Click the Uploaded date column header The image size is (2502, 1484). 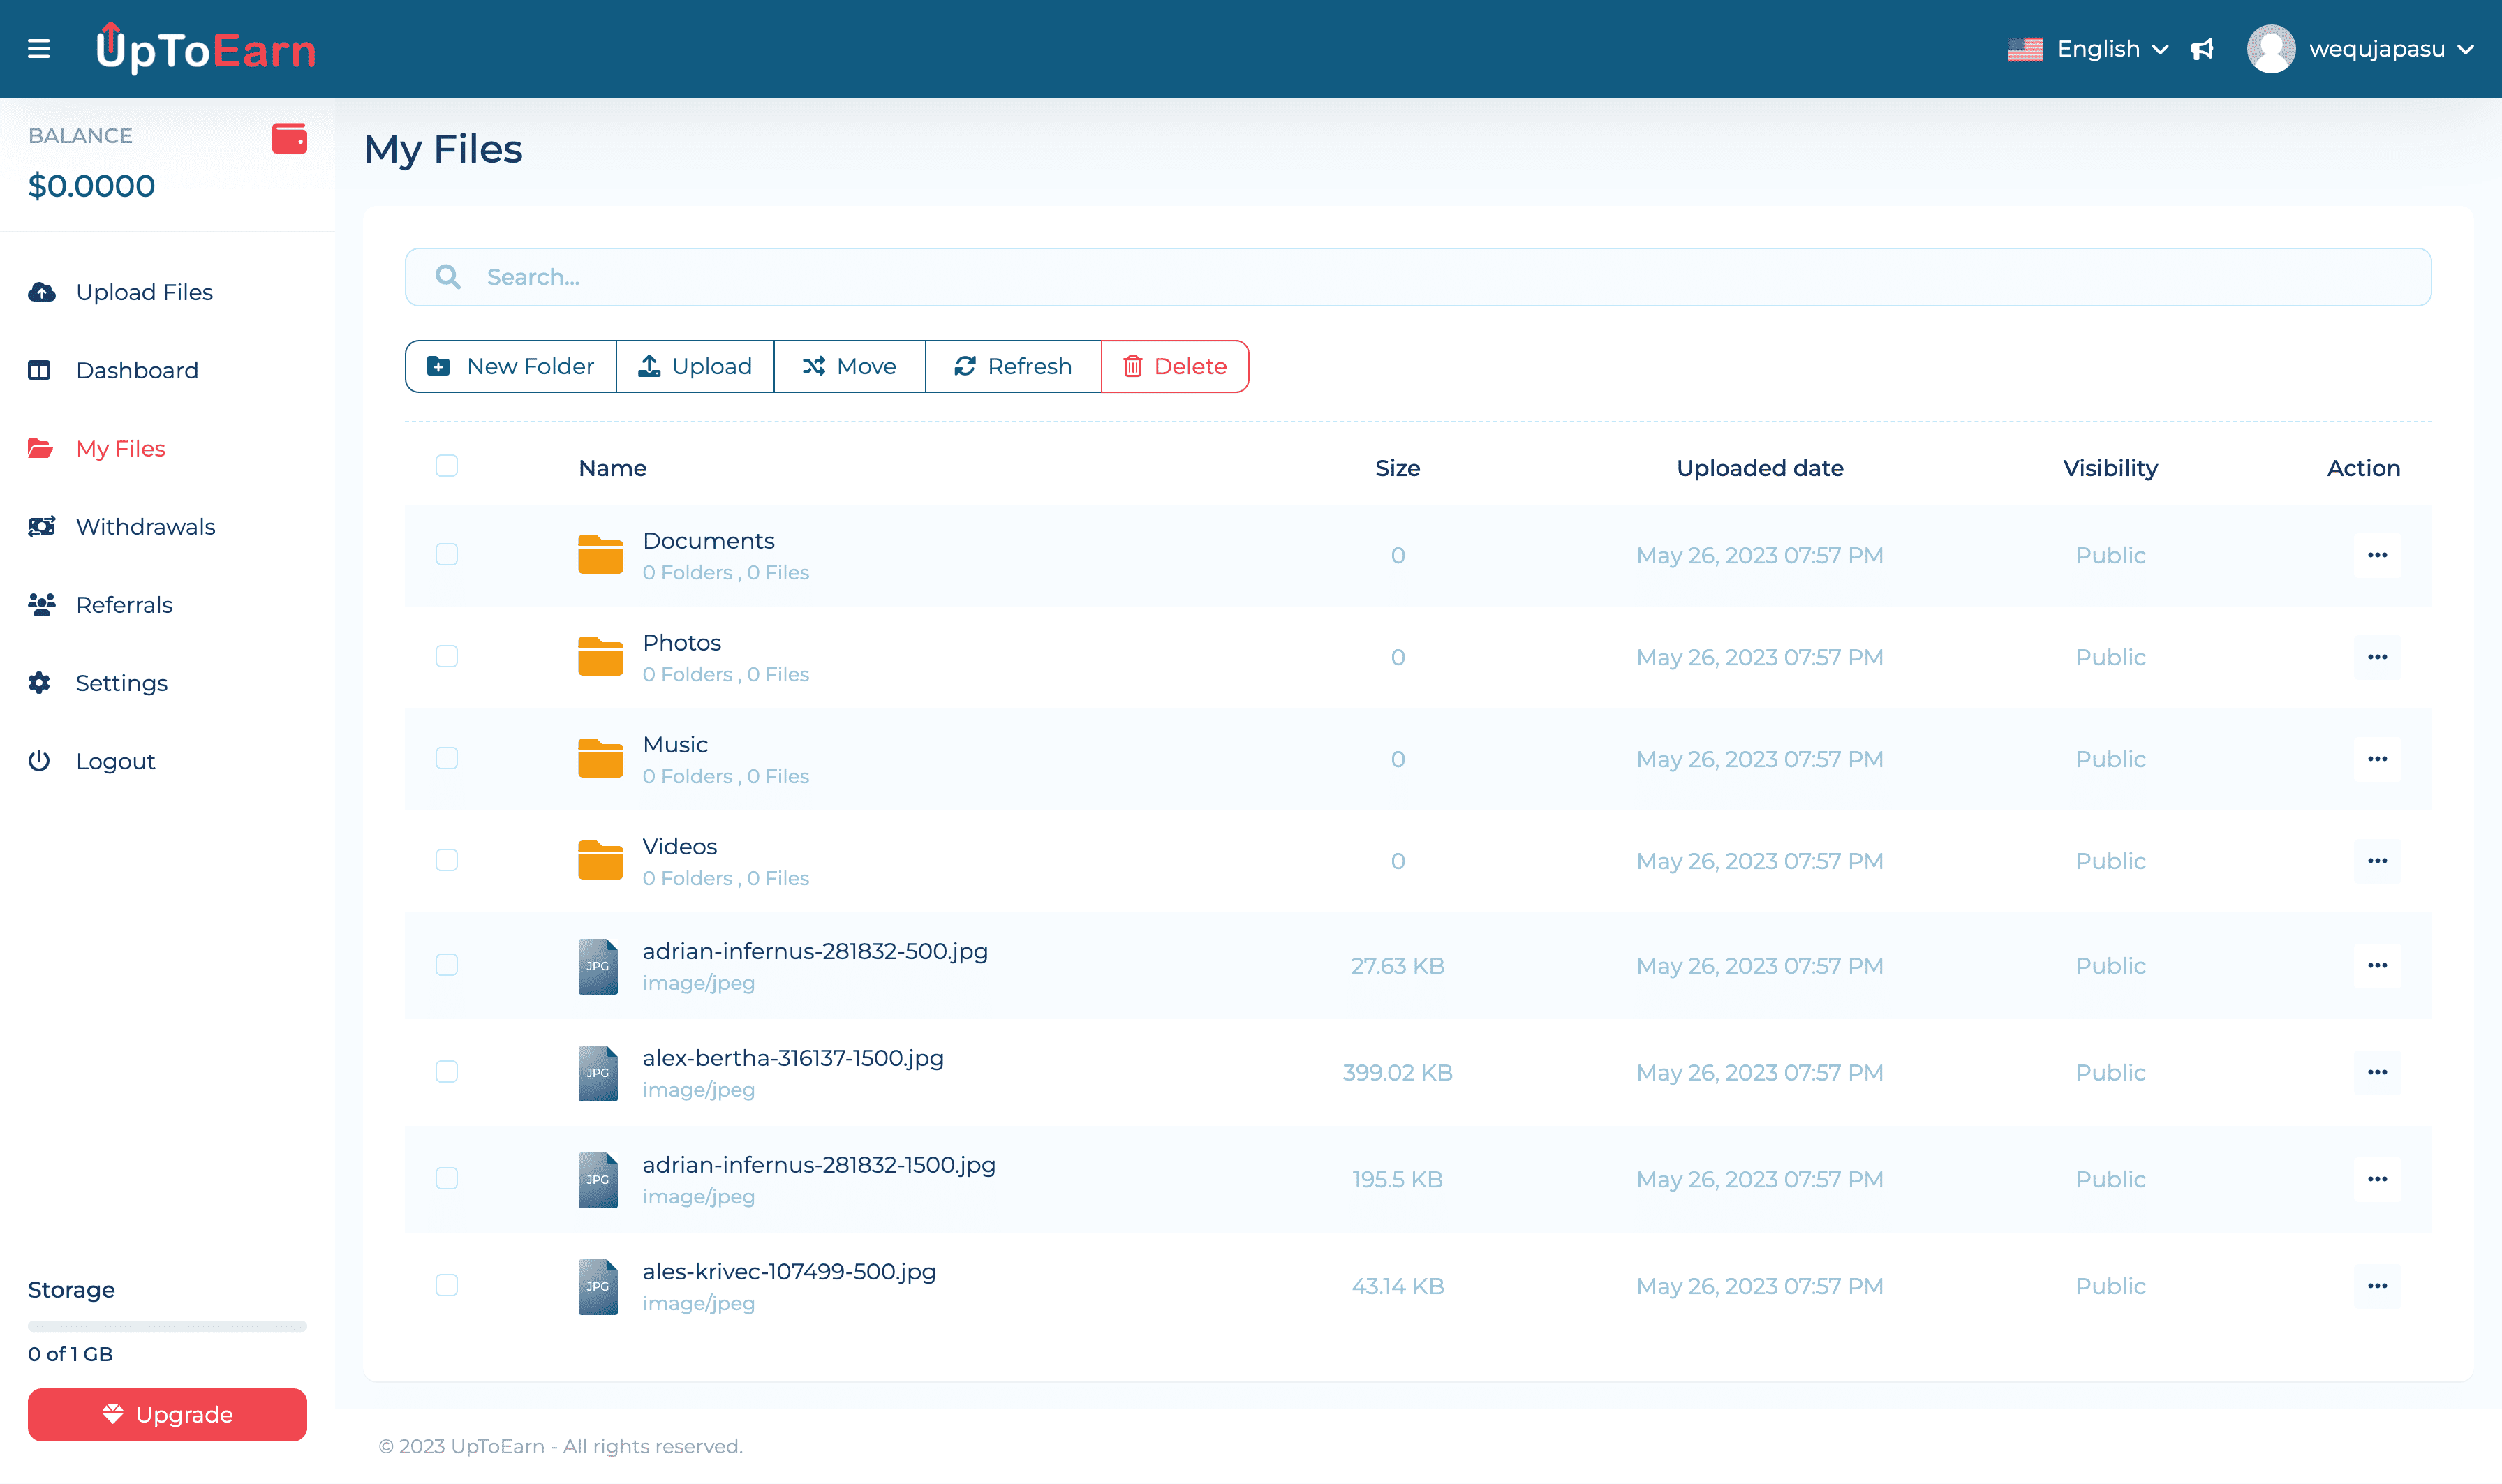[1759, 468]
